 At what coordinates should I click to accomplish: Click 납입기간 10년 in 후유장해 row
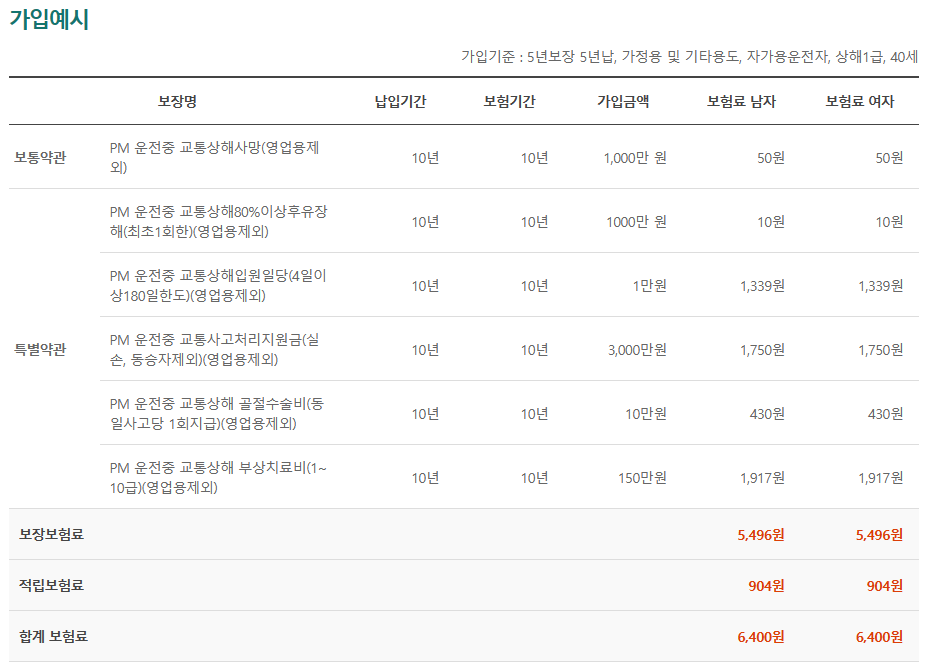point(425,222)
